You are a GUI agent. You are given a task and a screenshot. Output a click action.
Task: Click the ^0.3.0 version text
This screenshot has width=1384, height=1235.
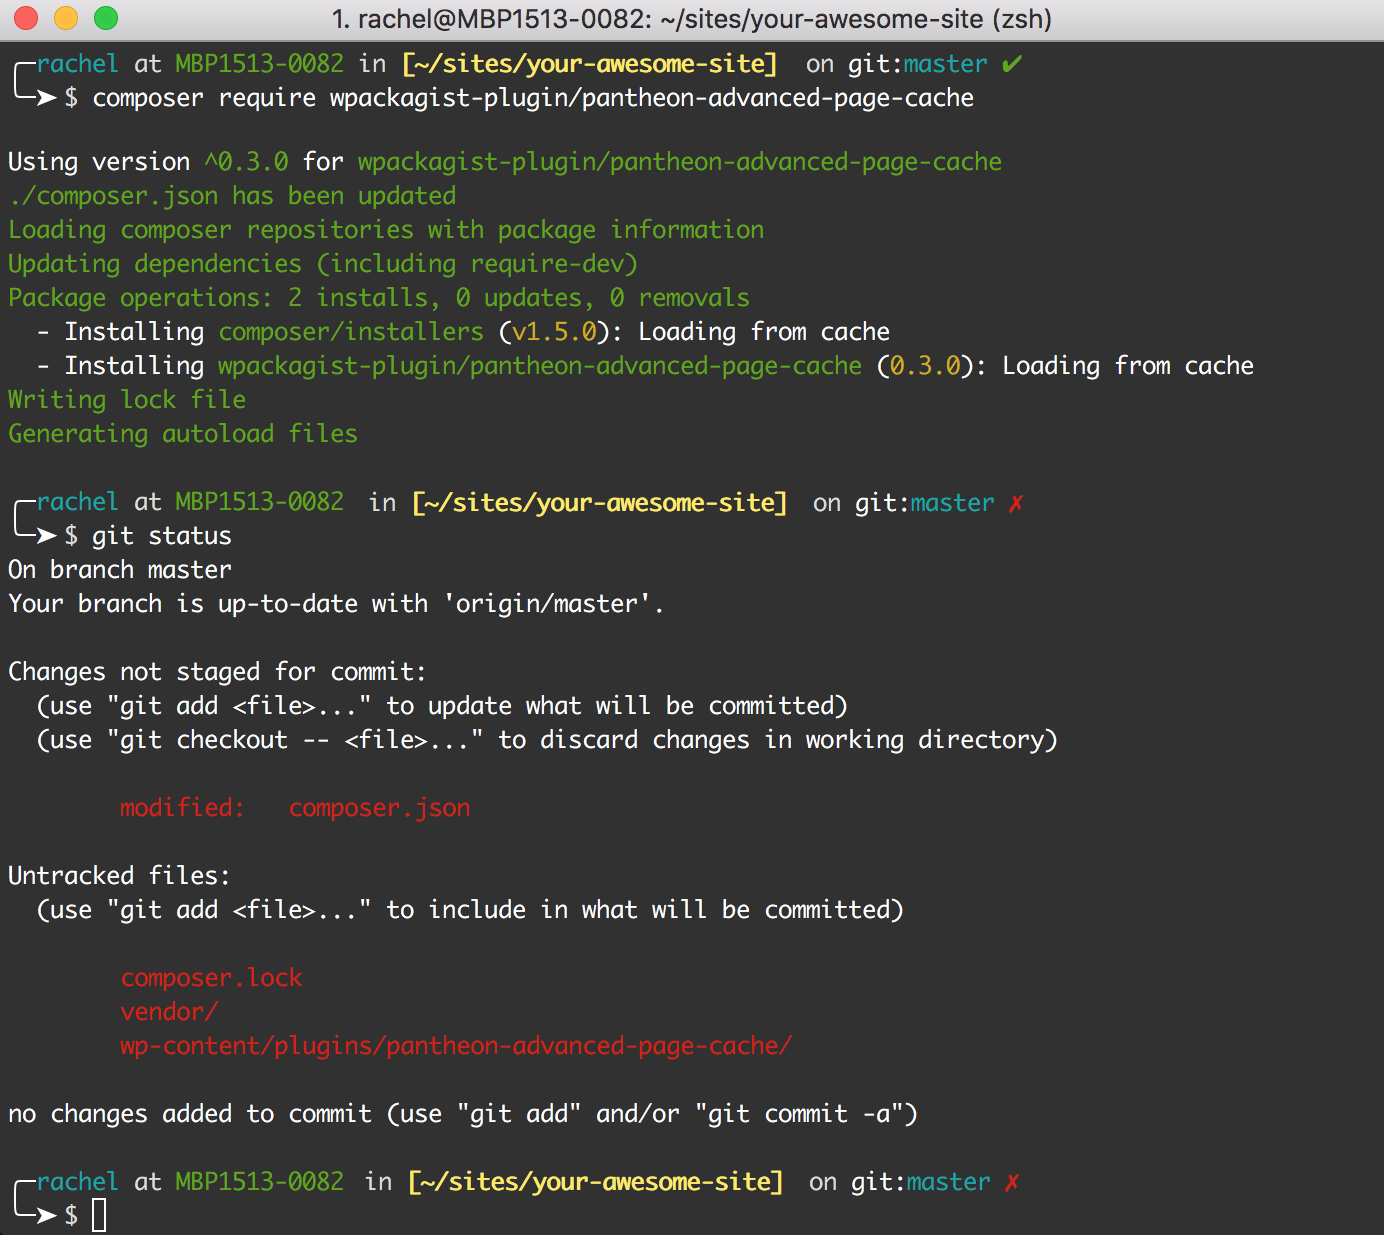[x=247, y=162]
